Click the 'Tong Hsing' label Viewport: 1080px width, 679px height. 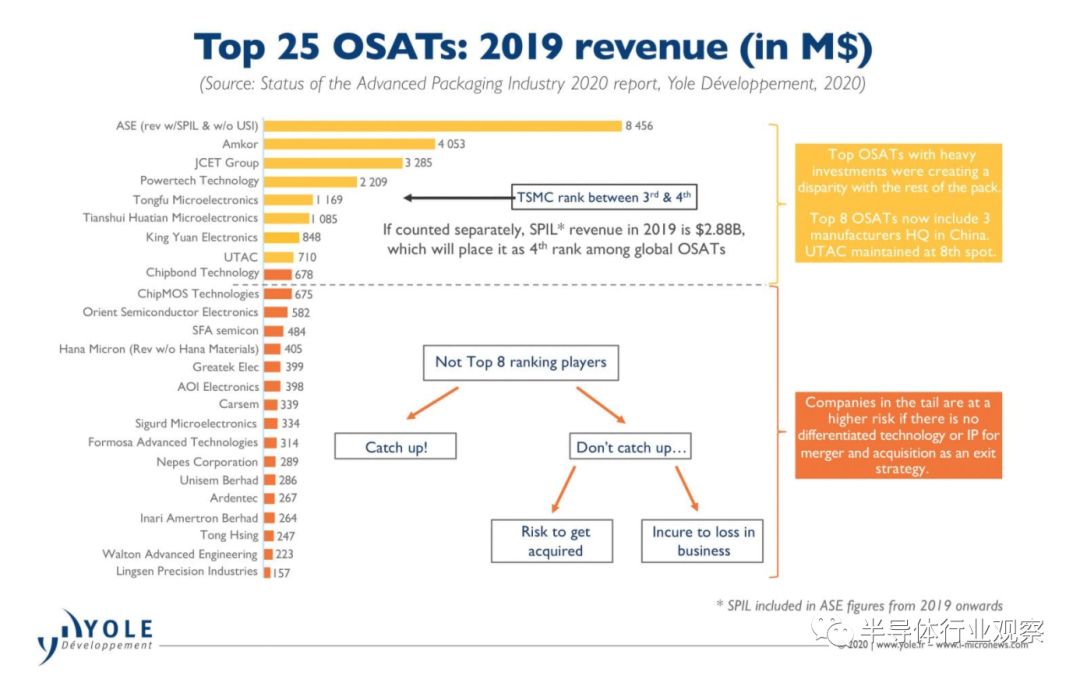click(229, 535)
